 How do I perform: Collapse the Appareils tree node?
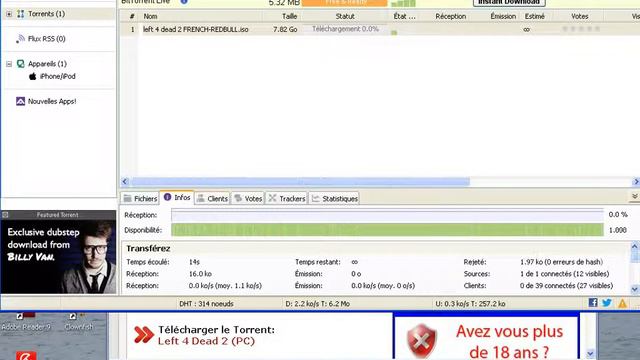tap(9, 64)
